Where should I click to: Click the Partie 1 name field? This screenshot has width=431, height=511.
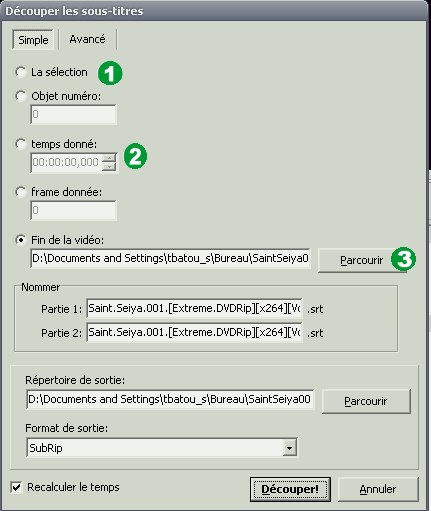tap(194, 308)
